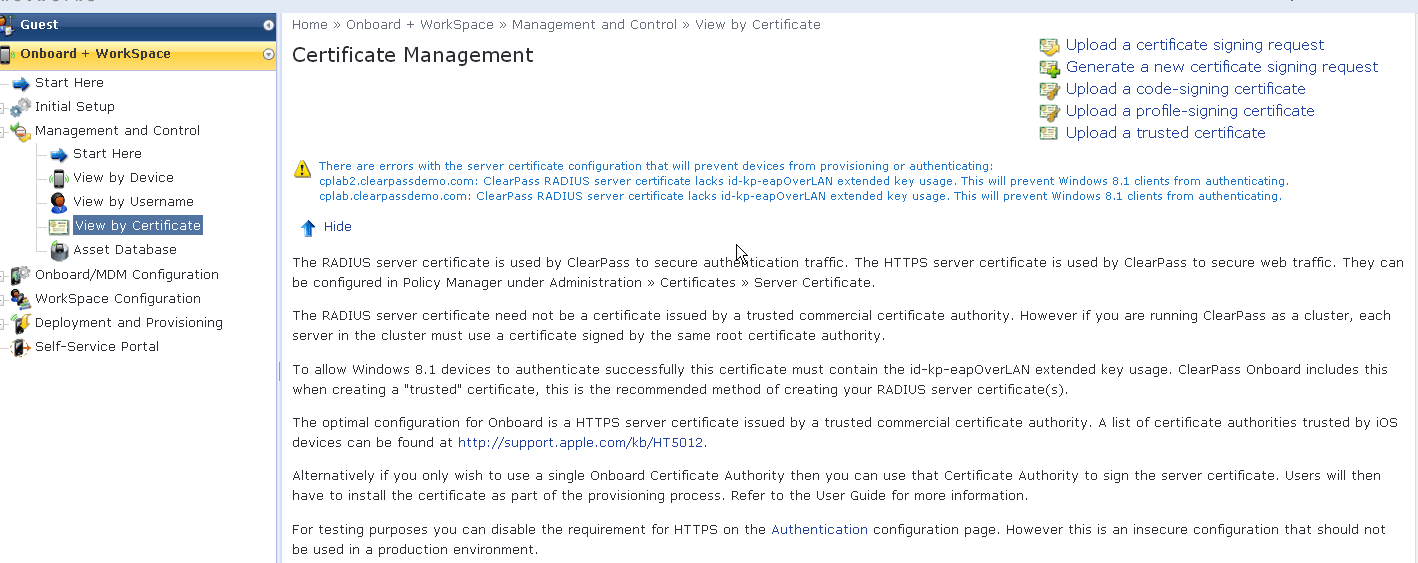This screenshot has width=1418, height=563.
Task: Select WorkSpace Configuration in the navigation tree
Action: pyautogui.click(x=117, y=299)
